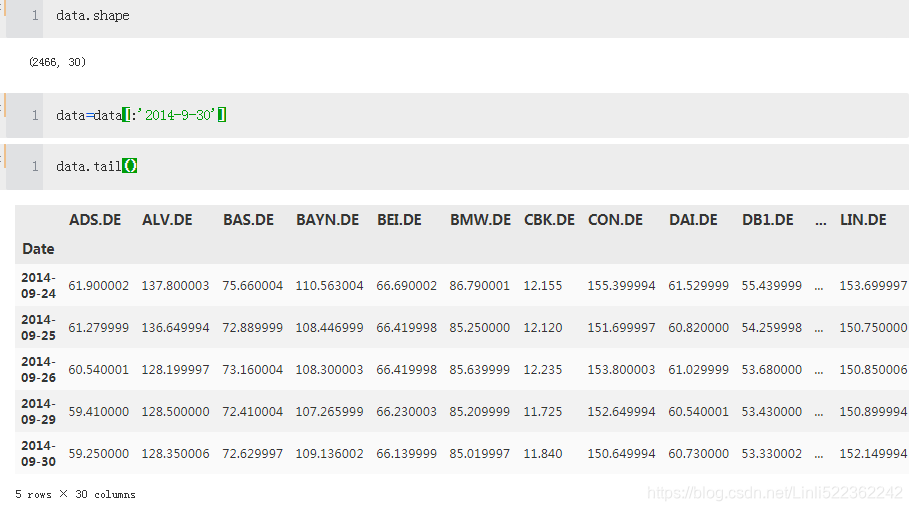Click the CON.DE column header

click(x=615, y=220)
